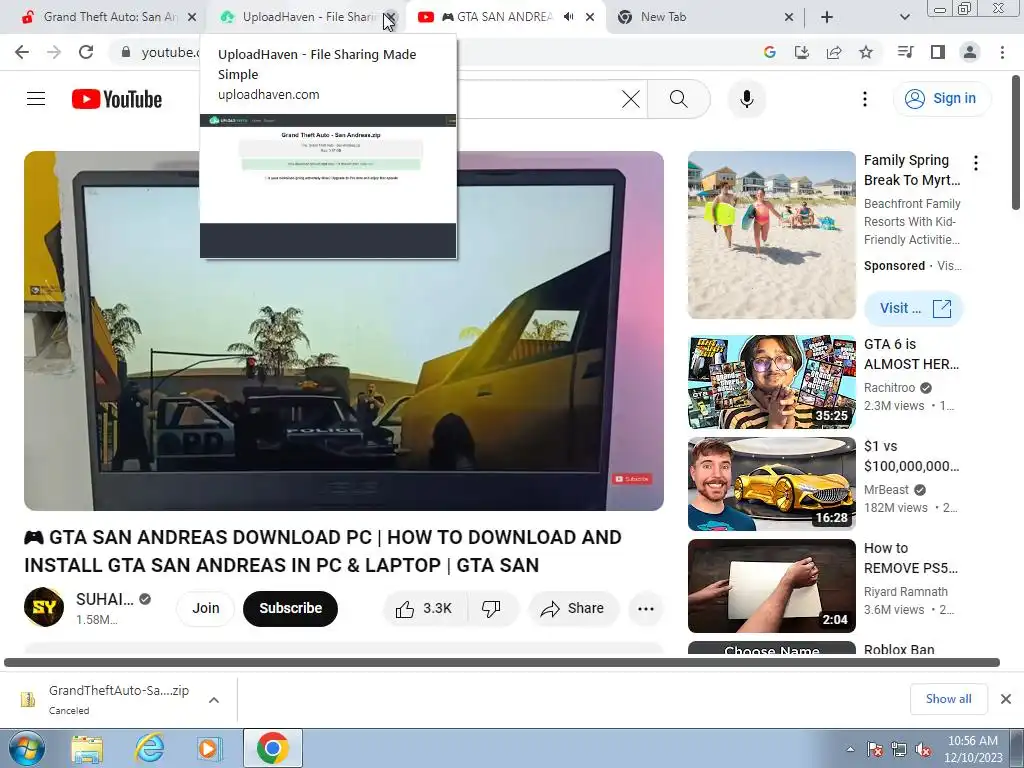Open Windows Media Player taskbar icon
Image resolution: width=1024 pixels, height=768 pixels.
[210, 749]
